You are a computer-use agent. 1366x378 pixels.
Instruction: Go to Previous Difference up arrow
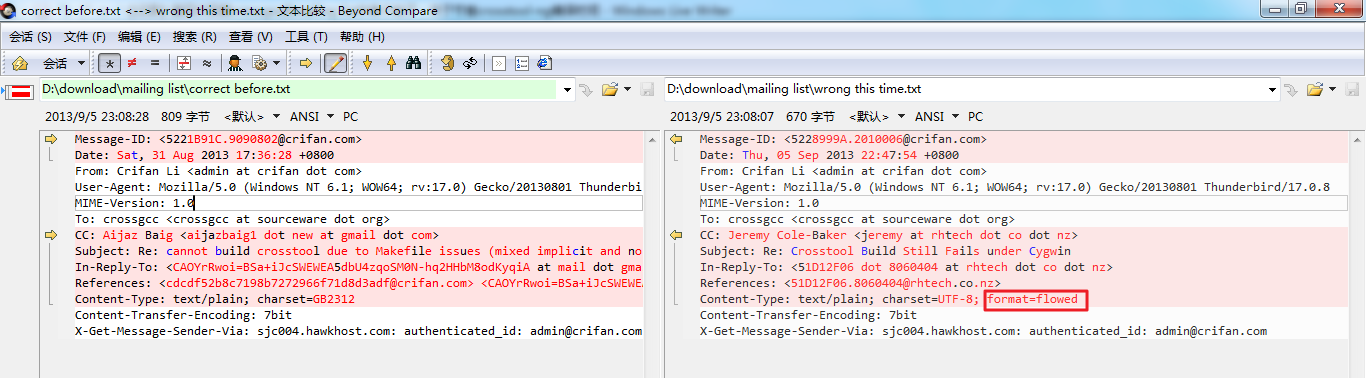coord(390,63)
